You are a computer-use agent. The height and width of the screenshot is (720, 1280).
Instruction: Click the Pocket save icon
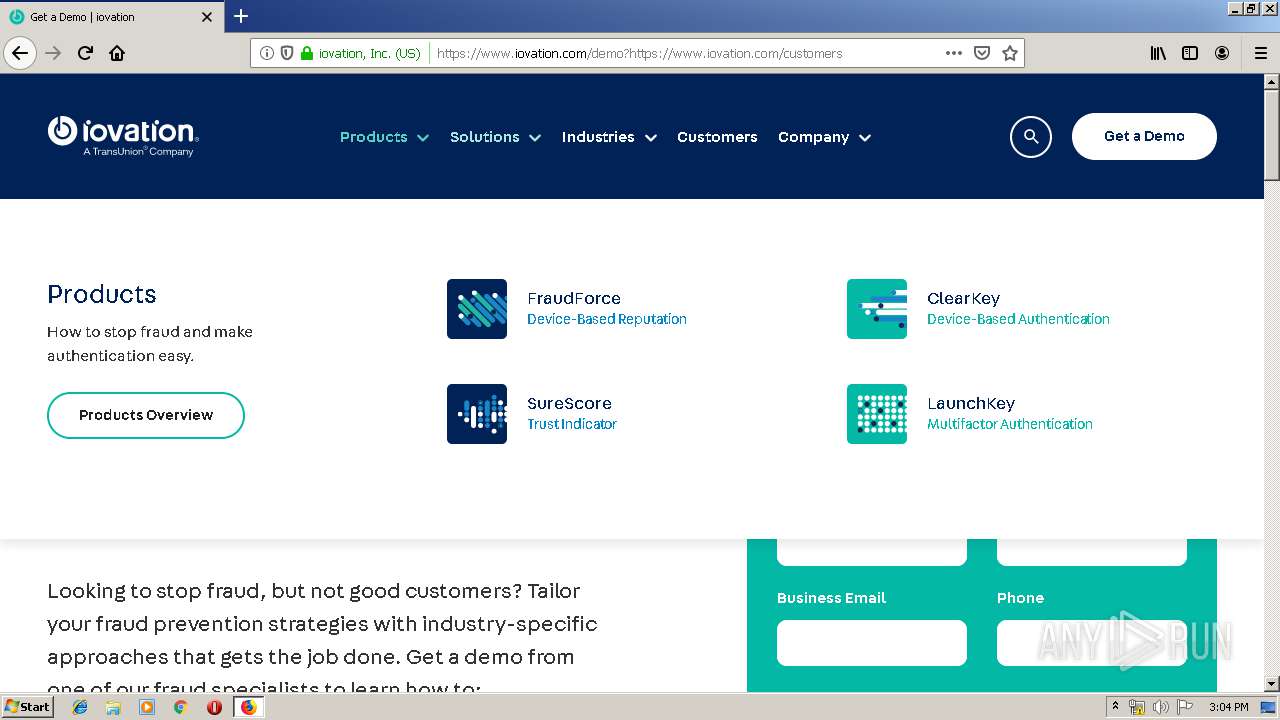click(x=982, y=53)
